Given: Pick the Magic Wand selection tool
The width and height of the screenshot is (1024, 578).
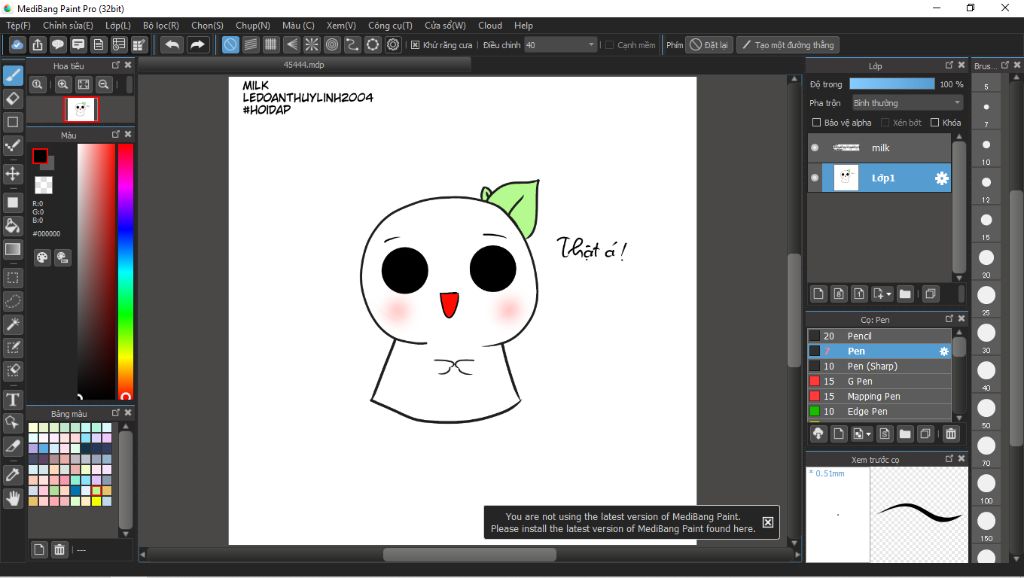Looking at the screenshot, I should (13, 324).
